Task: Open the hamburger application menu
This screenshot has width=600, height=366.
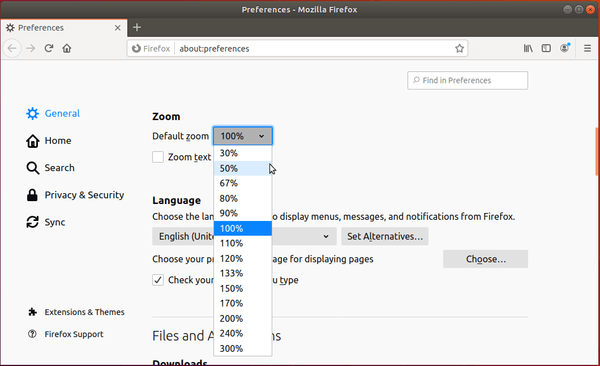Action: (x=587, y=48)
